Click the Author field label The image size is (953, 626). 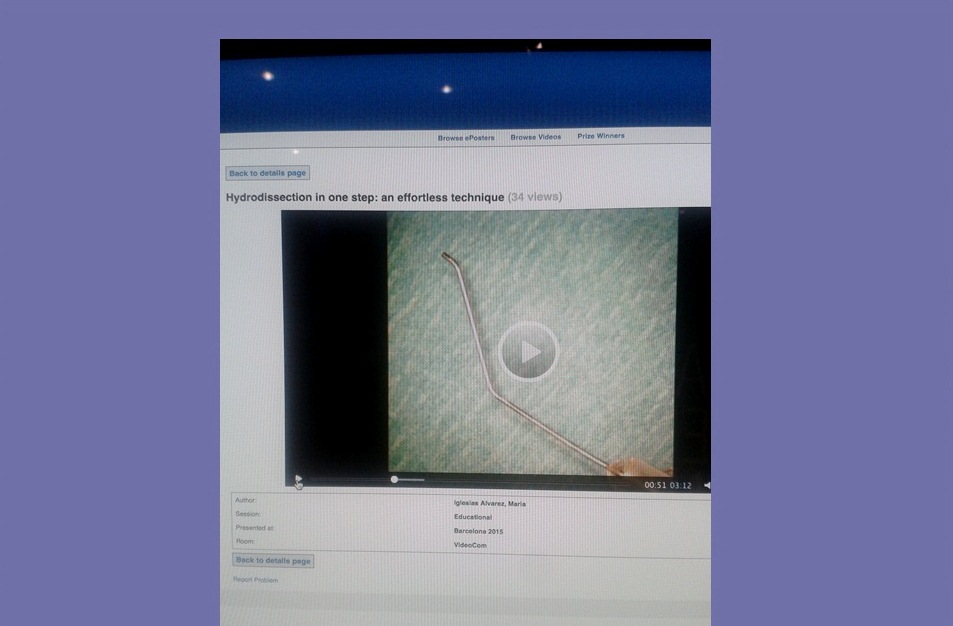coord(246,500)
